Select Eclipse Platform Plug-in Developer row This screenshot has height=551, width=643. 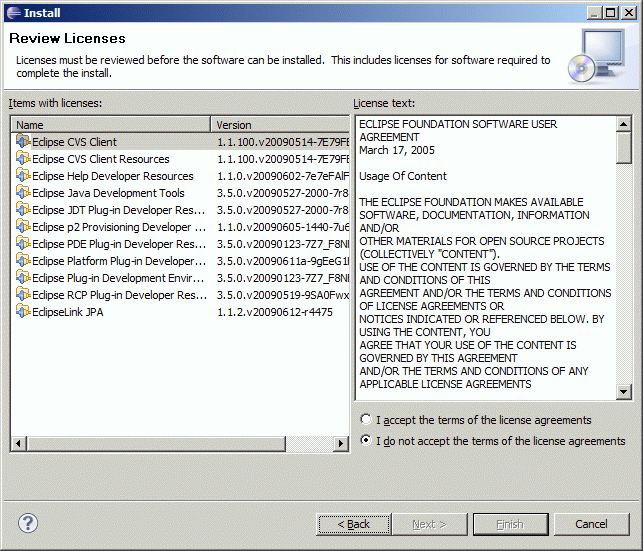coord(180,261)
